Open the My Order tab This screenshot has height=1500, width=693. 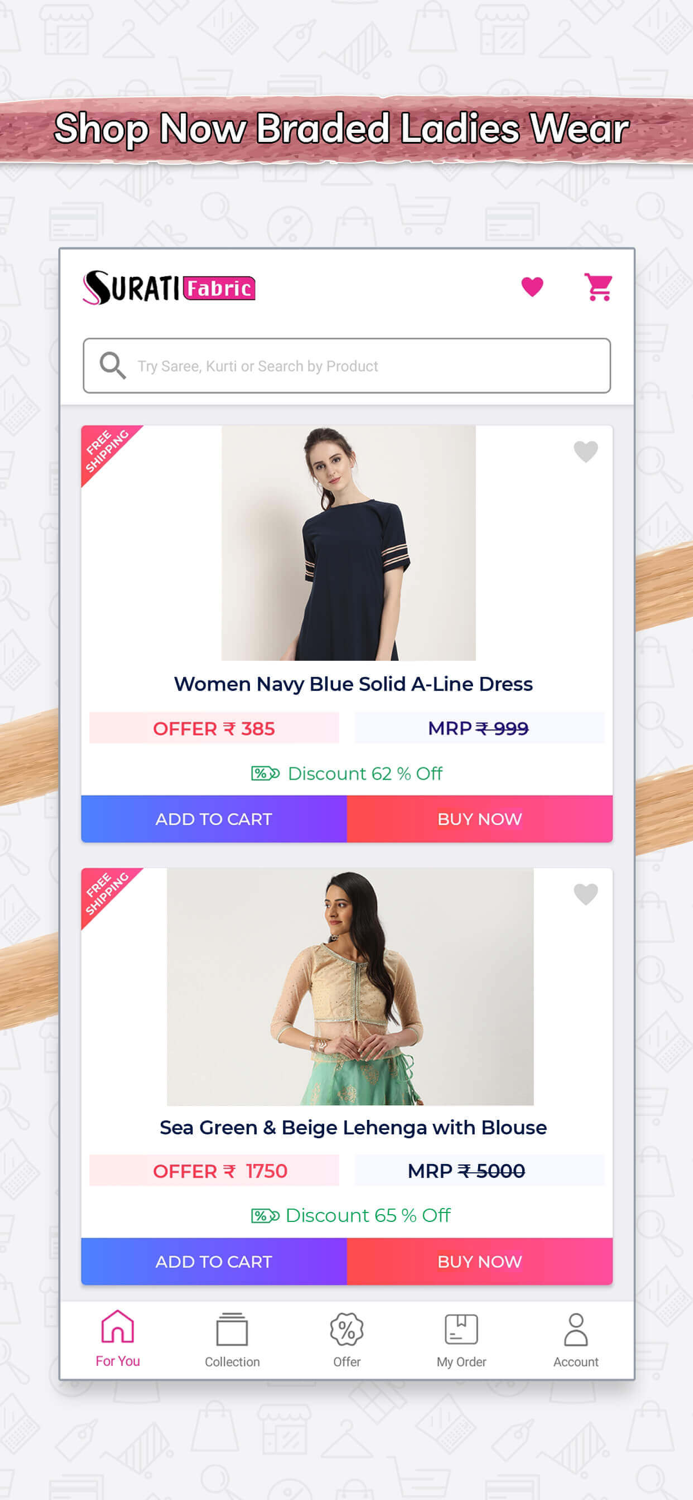(x=461, y=1340)
